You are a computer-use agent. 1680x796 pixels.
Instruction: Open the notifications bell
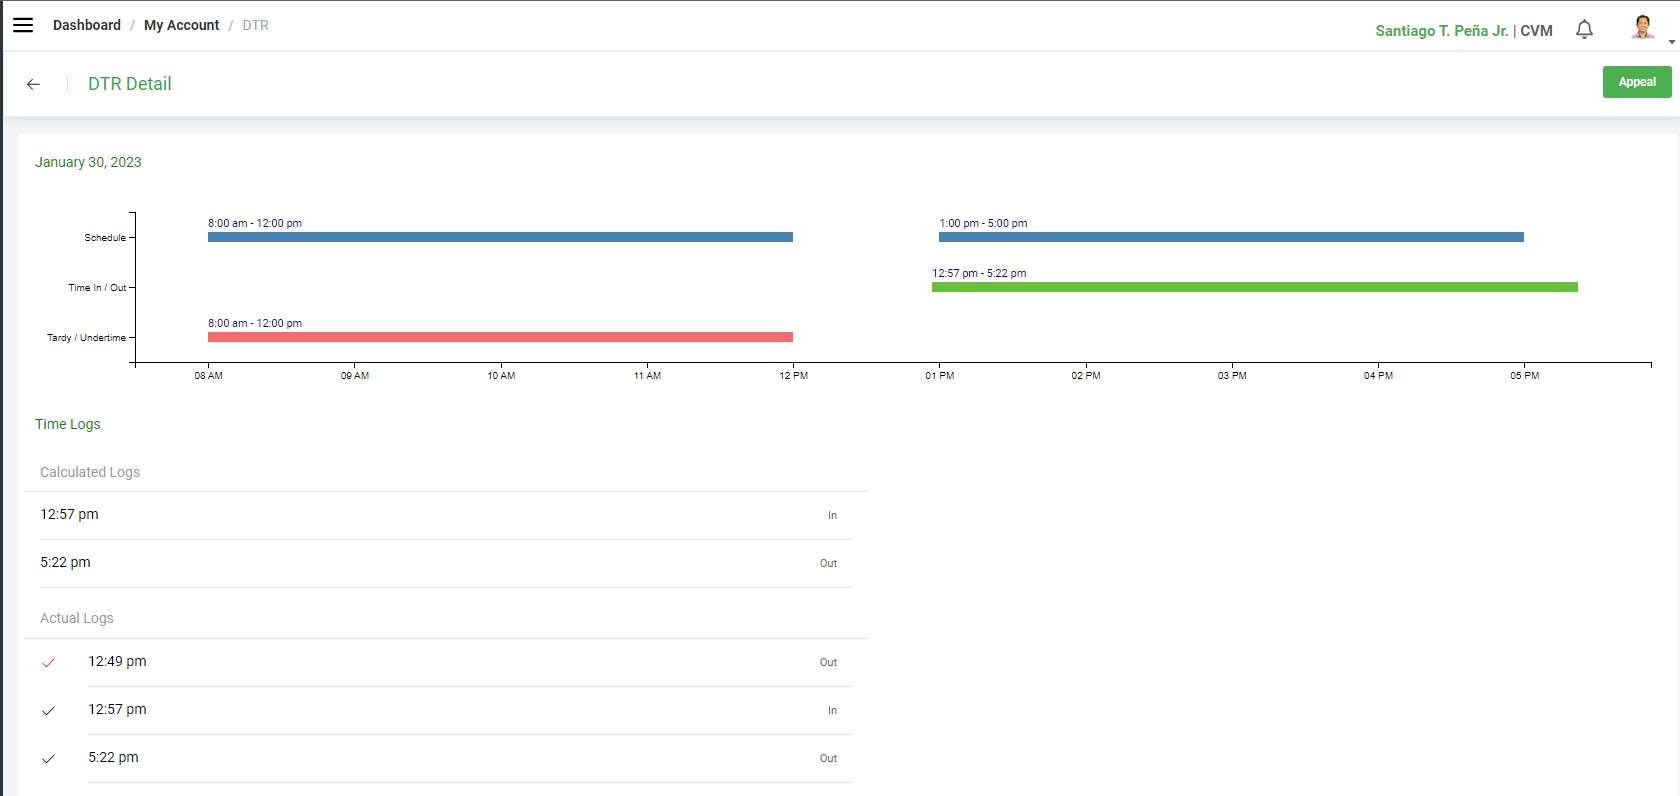1584,29
